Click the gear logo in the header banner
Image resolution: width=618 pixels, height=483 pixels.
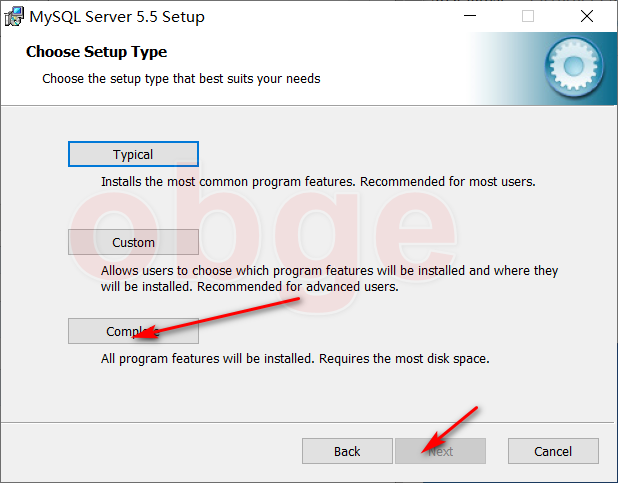click(574, 67)
